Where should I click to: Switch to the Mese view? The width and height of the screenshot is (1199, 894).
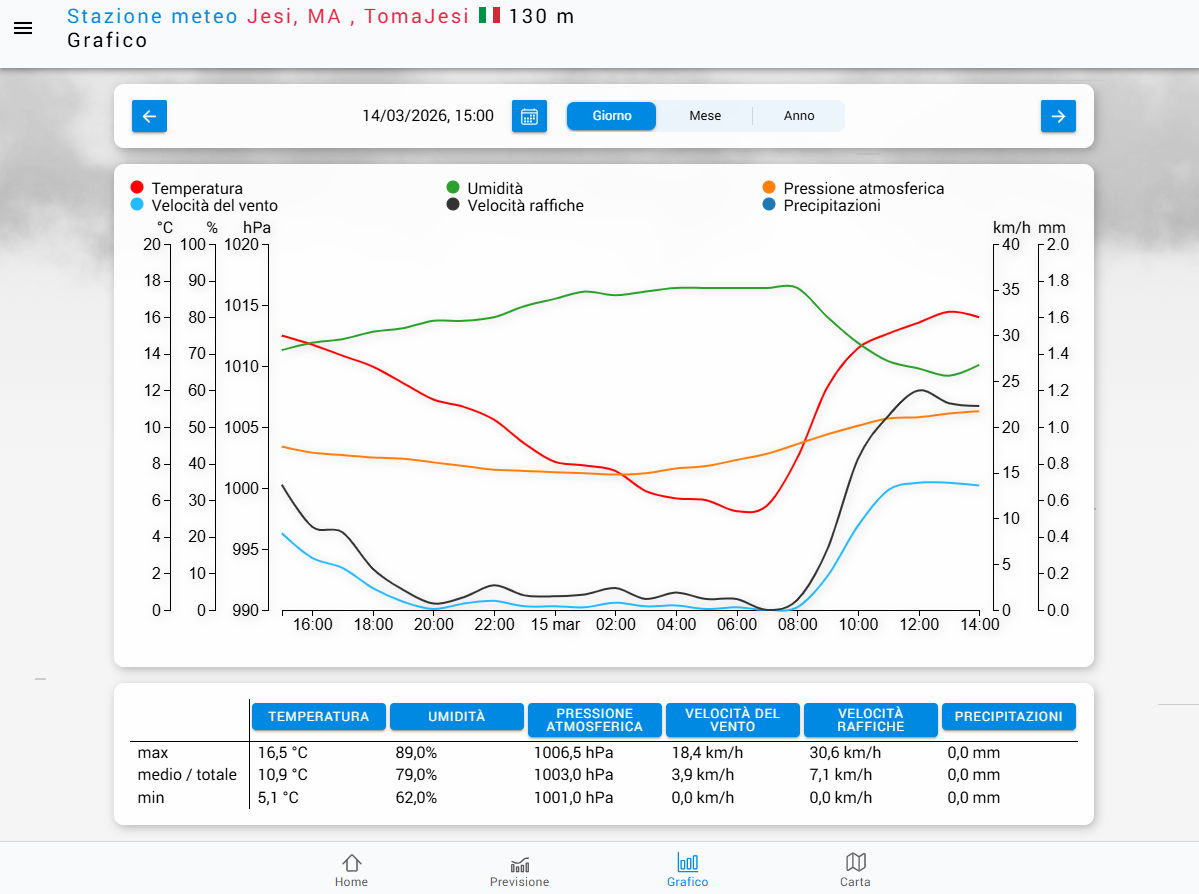pos(705,116)
